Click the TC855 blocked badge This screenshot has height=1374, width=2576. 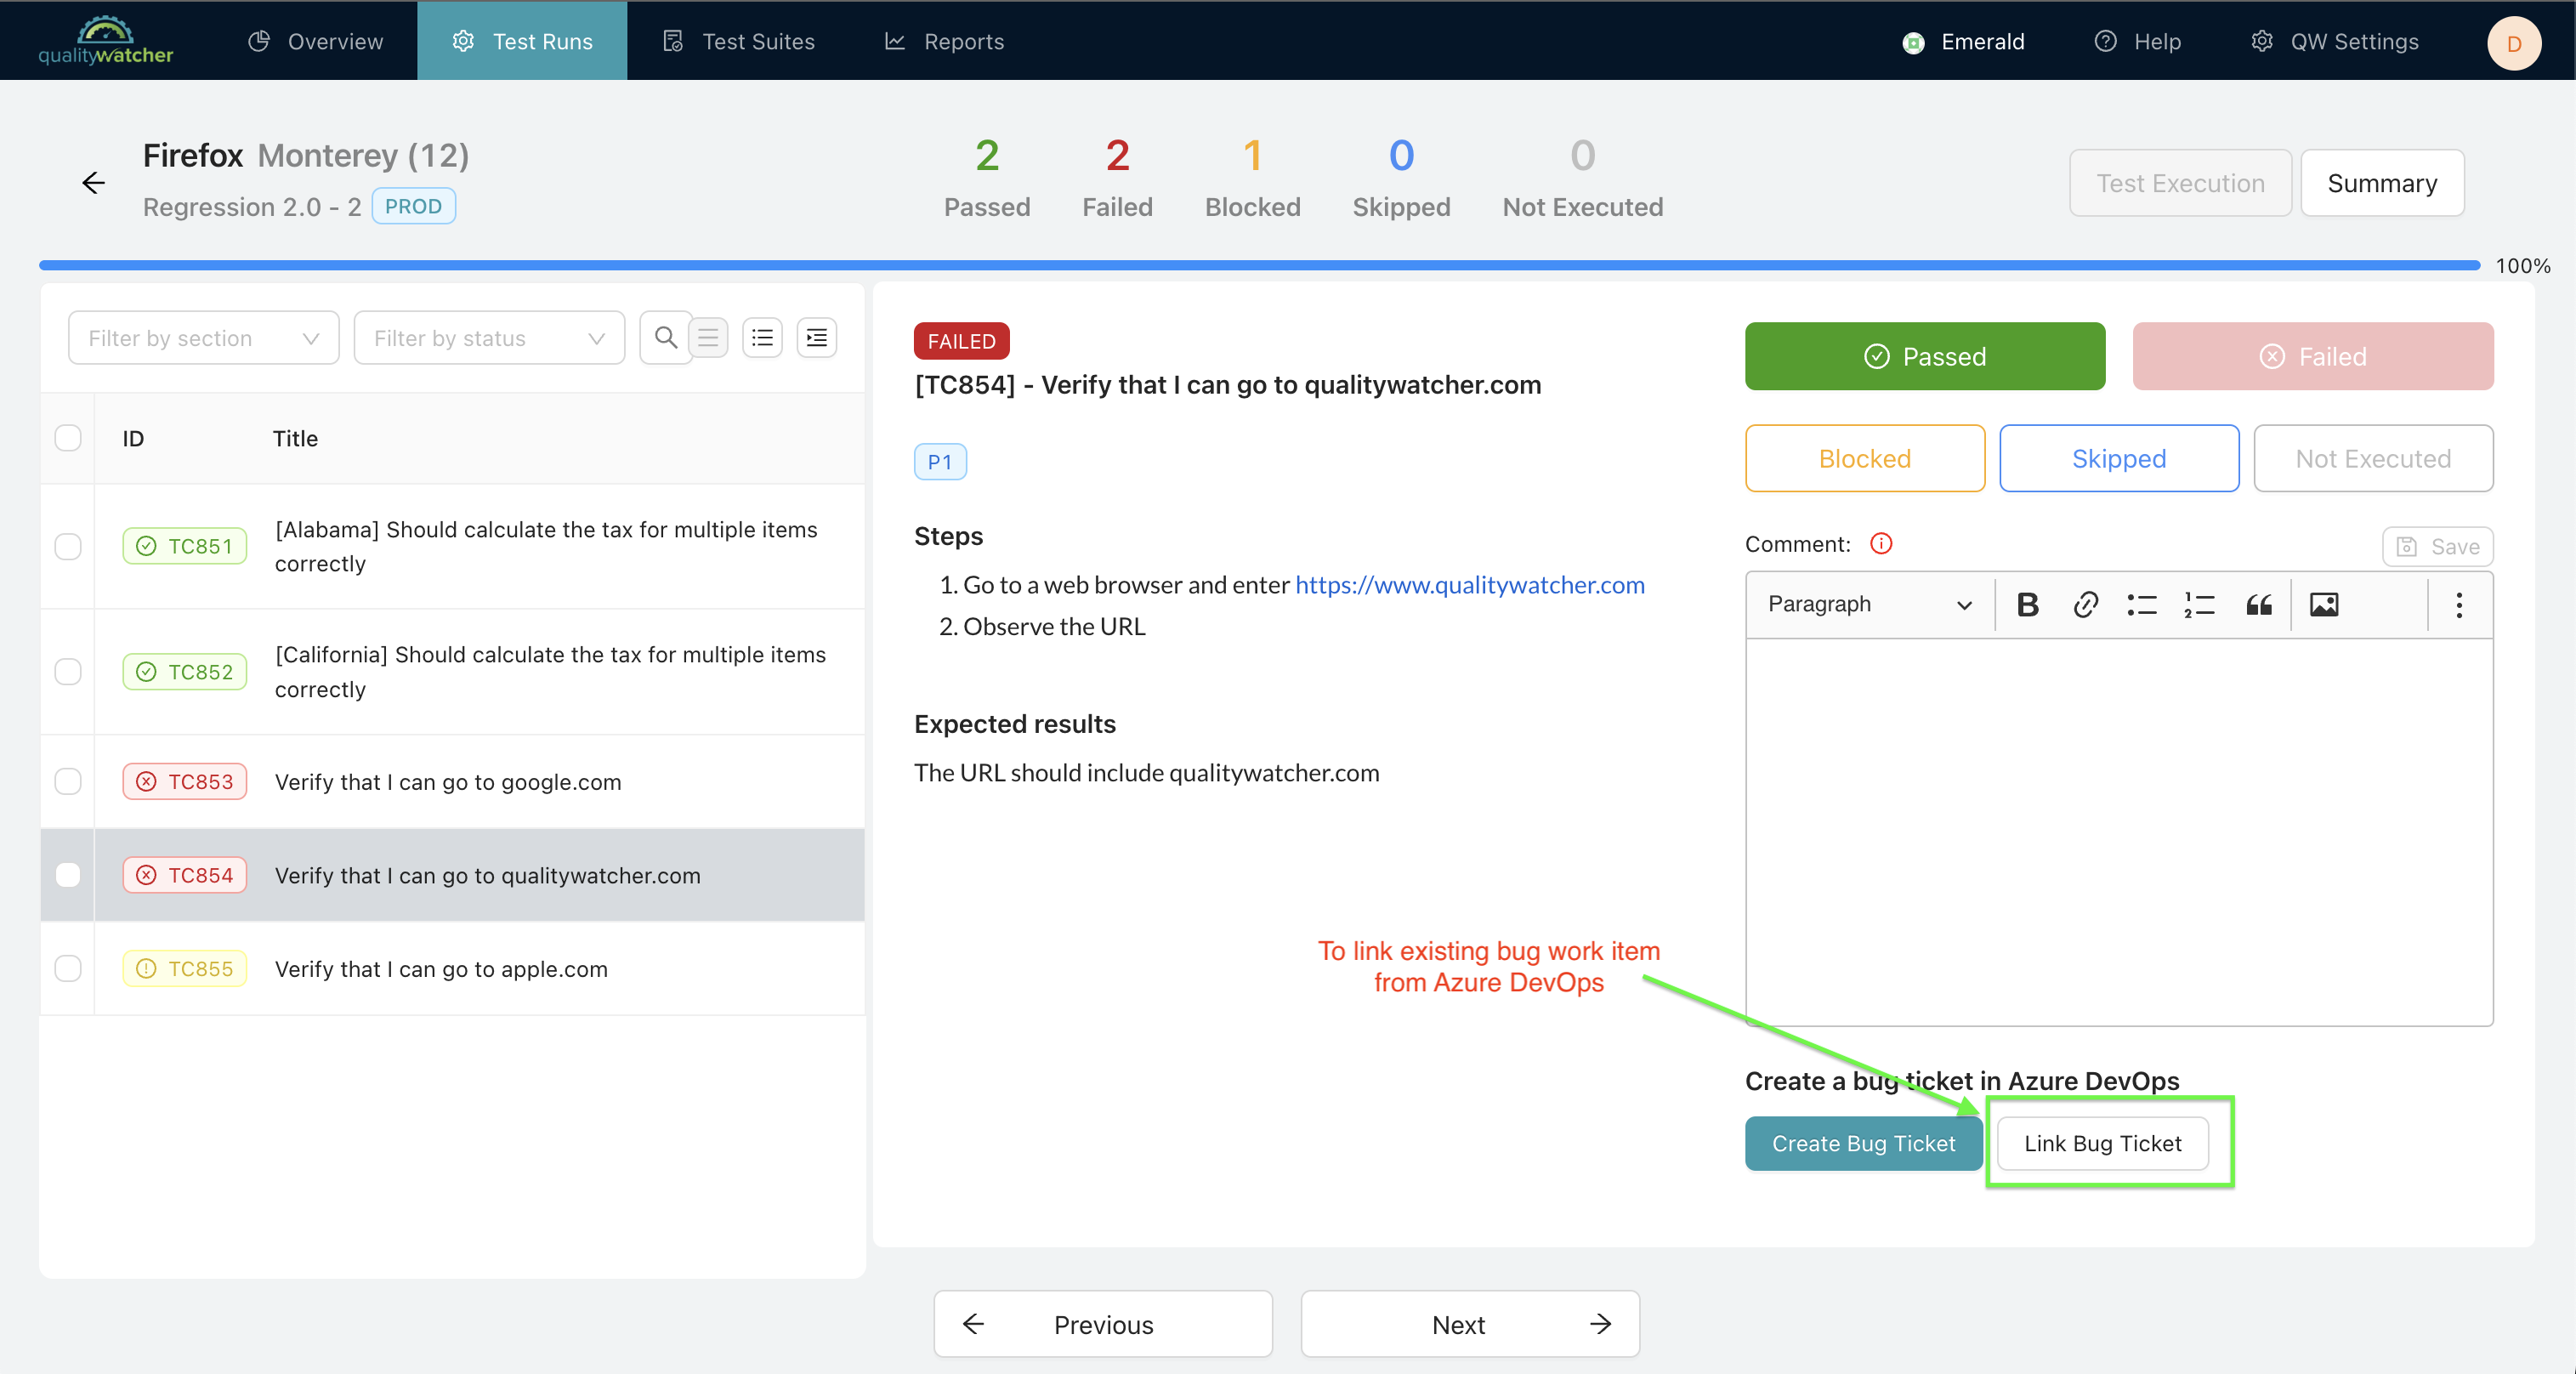pyautogui.click(x=185, y=968)
